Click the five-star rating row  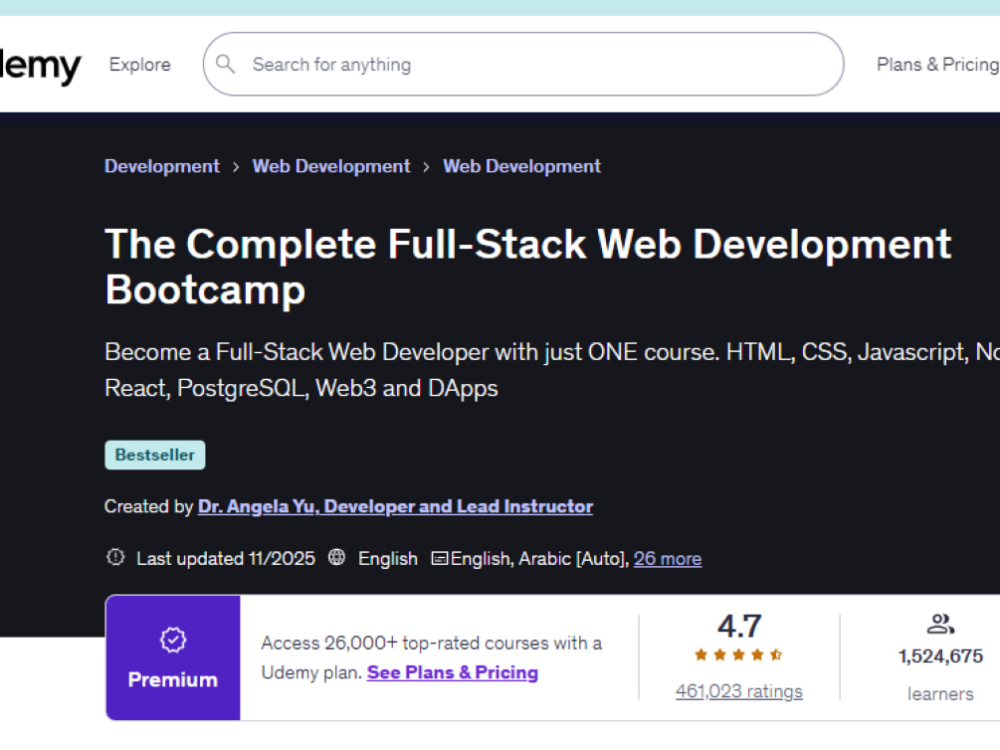(739, 655)
